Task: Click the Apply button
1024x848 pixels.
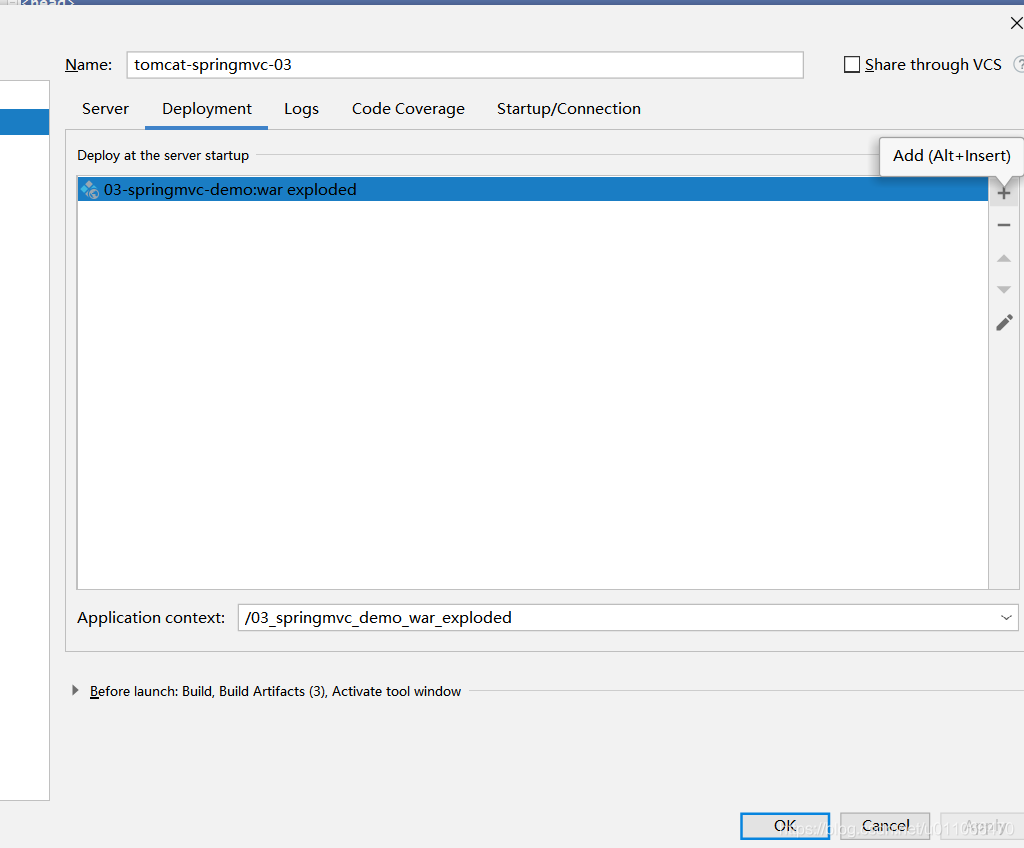Action: (x=982, y=826)
